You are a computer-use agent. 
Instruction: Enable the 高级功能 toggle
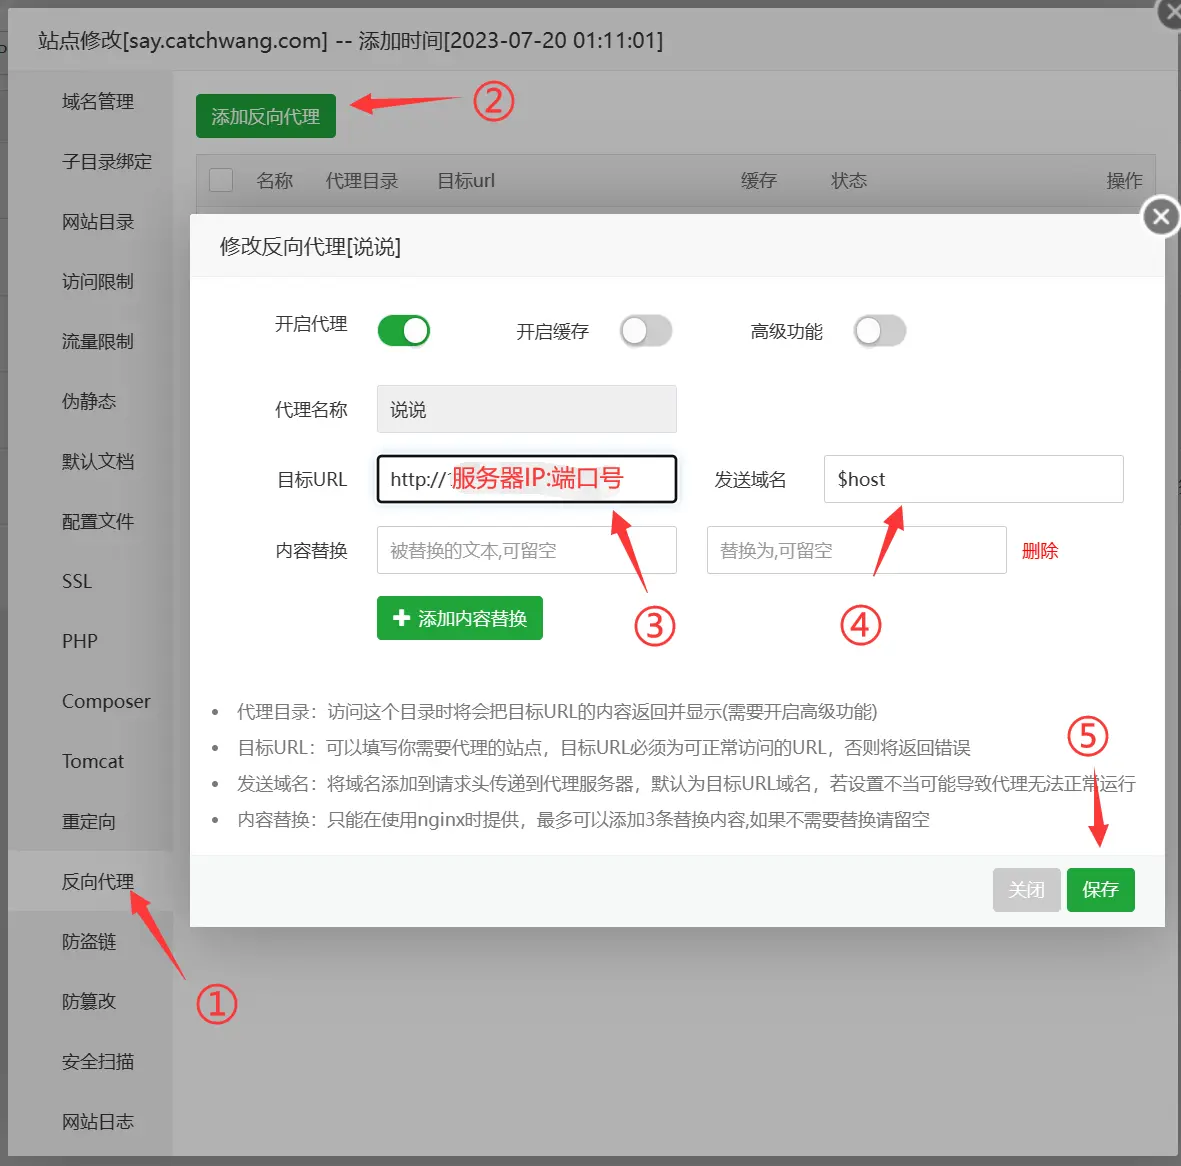pos(879,330)
